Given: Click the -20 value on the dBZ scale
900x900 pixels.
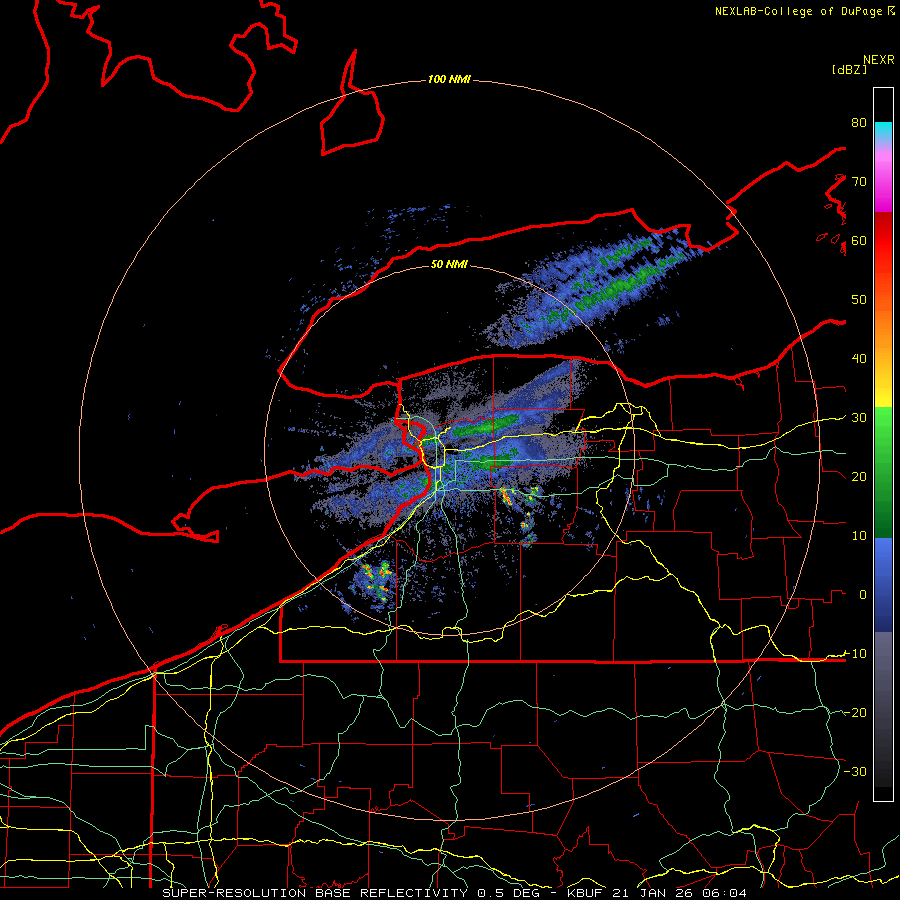Looking at the screenshot, I should (x=855, y=713).
